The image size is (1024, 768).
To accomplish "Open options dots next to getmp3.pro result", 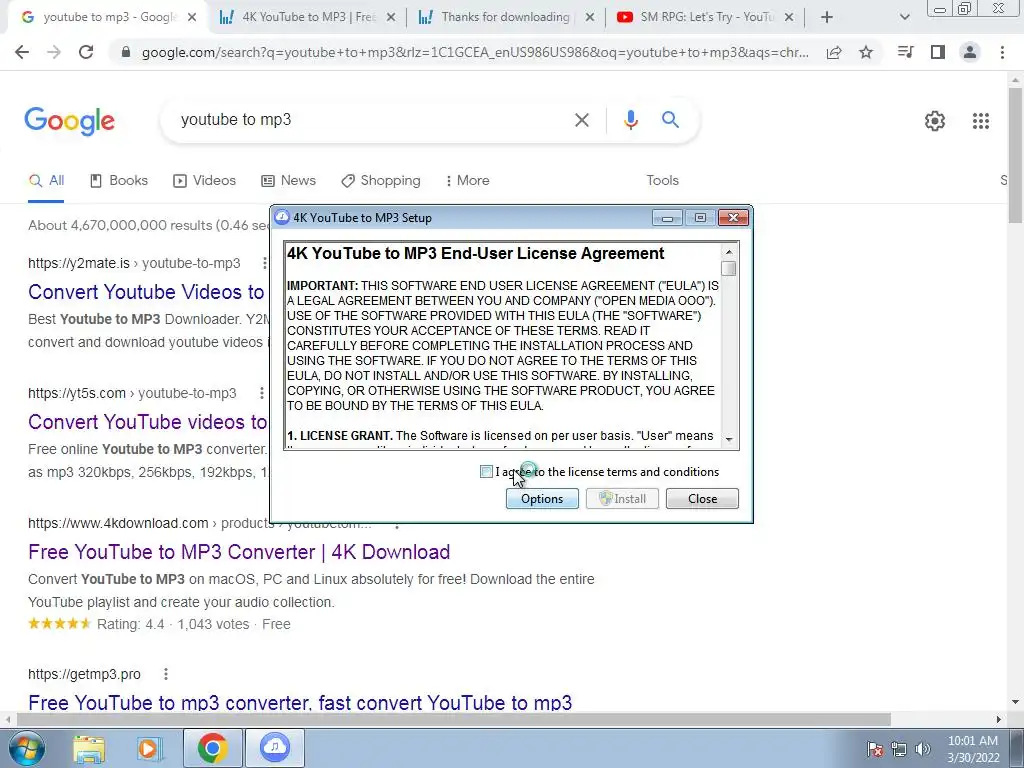I will [166, 674].
